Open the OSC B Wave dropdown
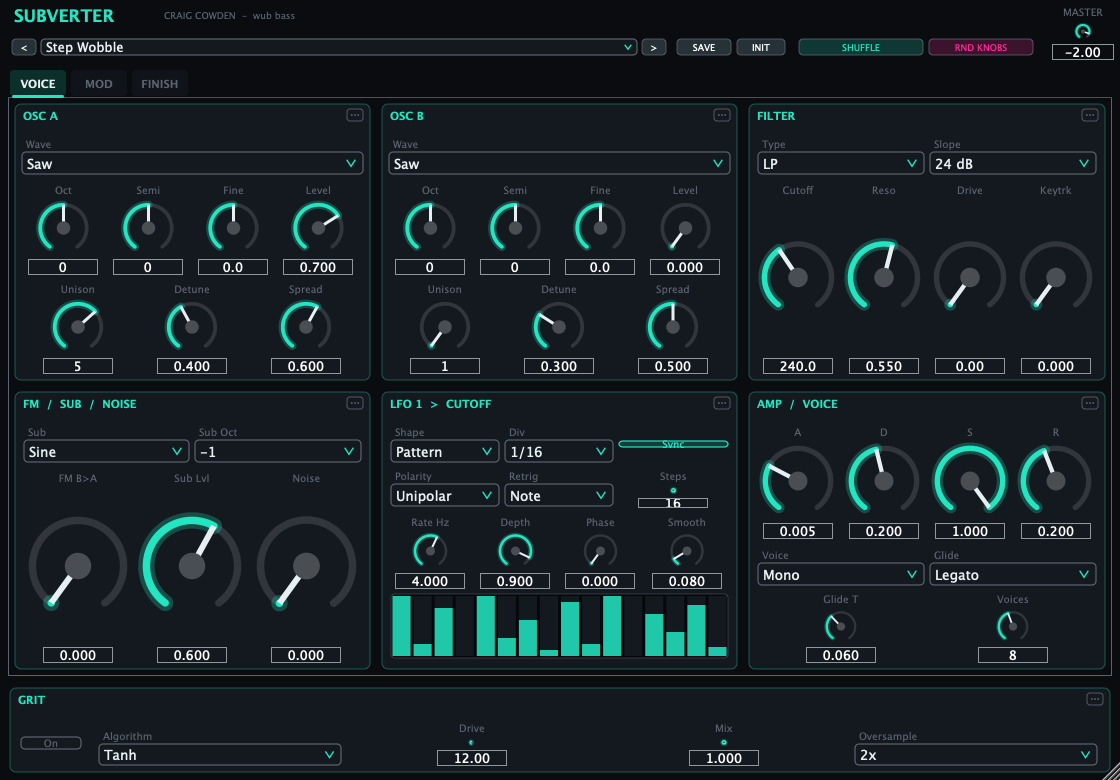 click(x=559, y=164)
